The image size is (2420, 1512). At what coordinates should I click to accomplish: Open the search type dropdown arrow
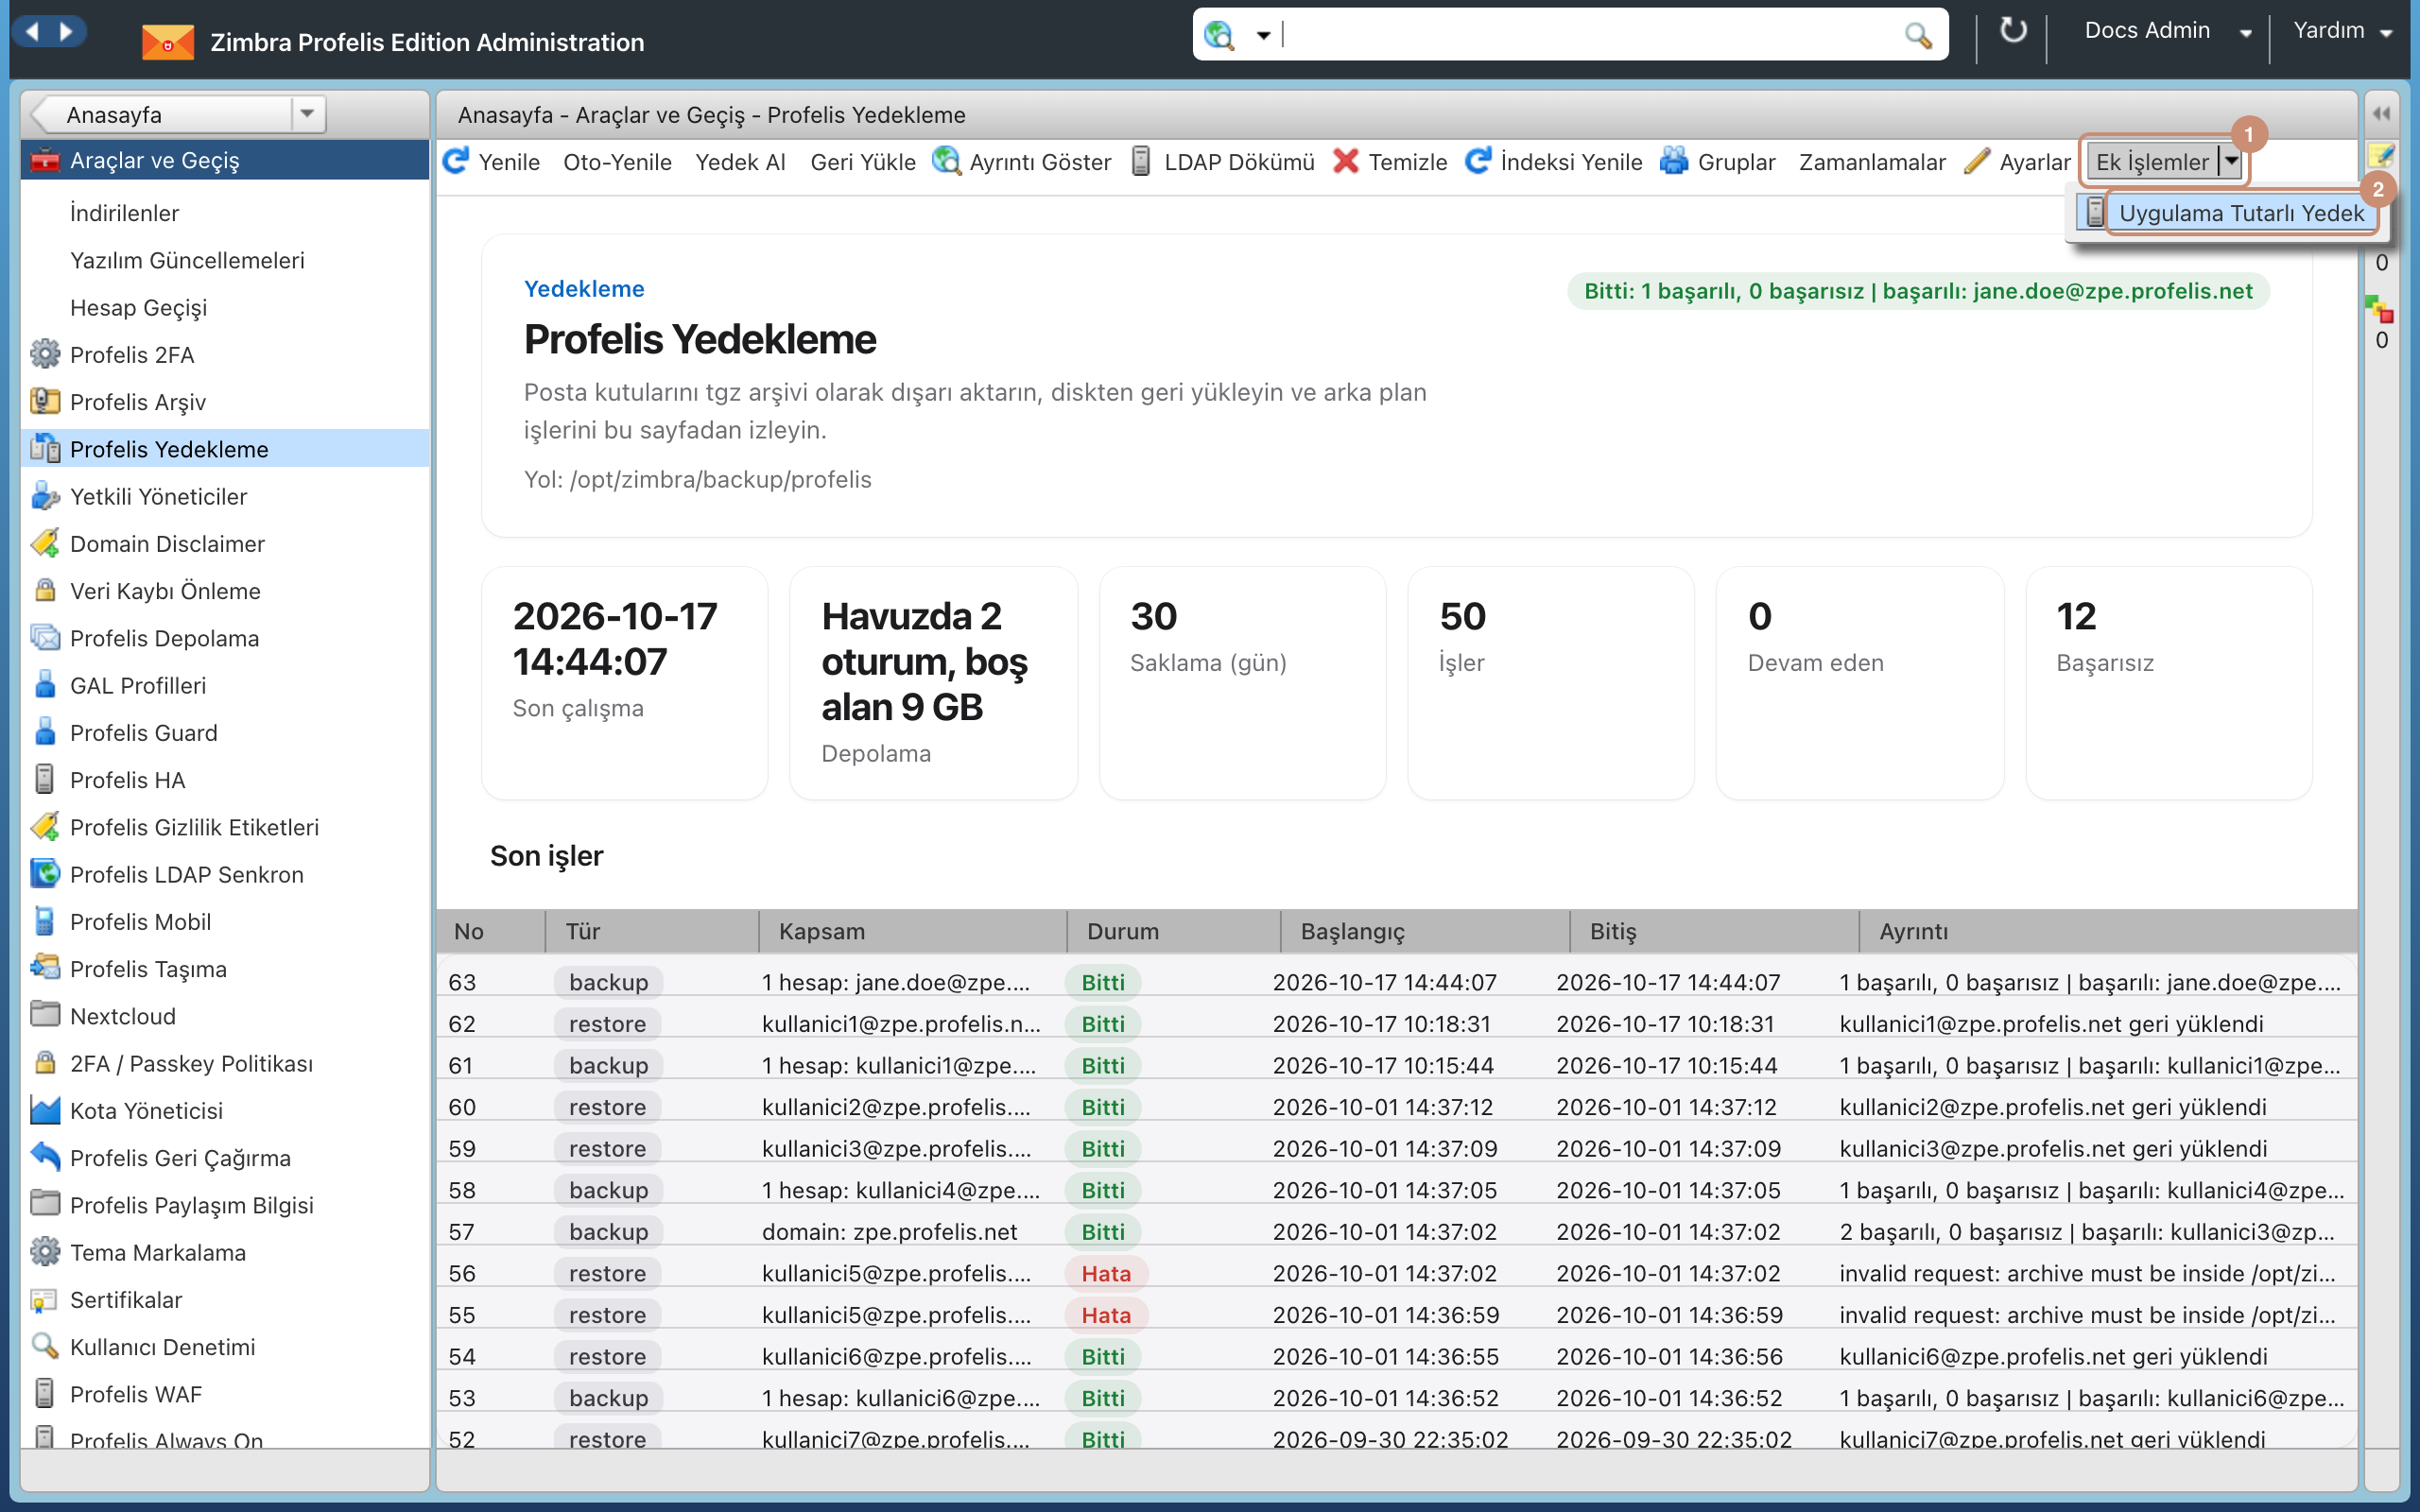click(1263, 36)
